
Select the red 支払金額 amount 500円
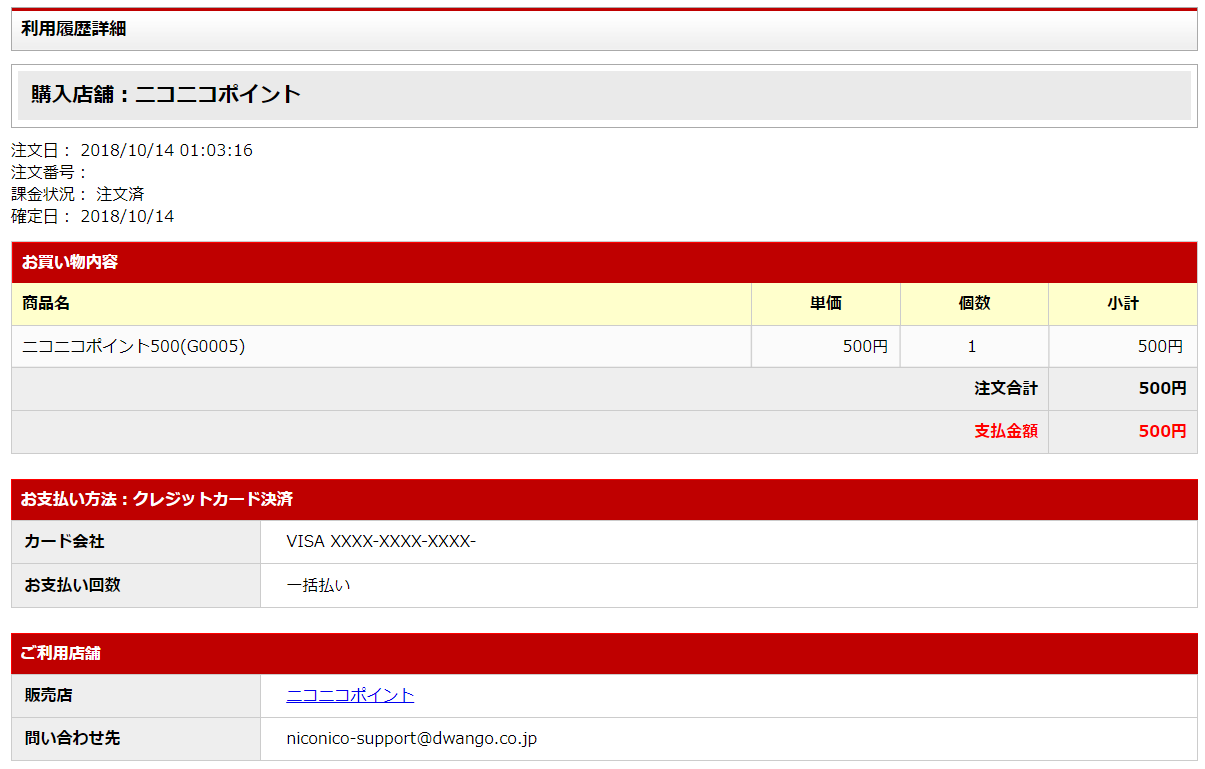1162,431
